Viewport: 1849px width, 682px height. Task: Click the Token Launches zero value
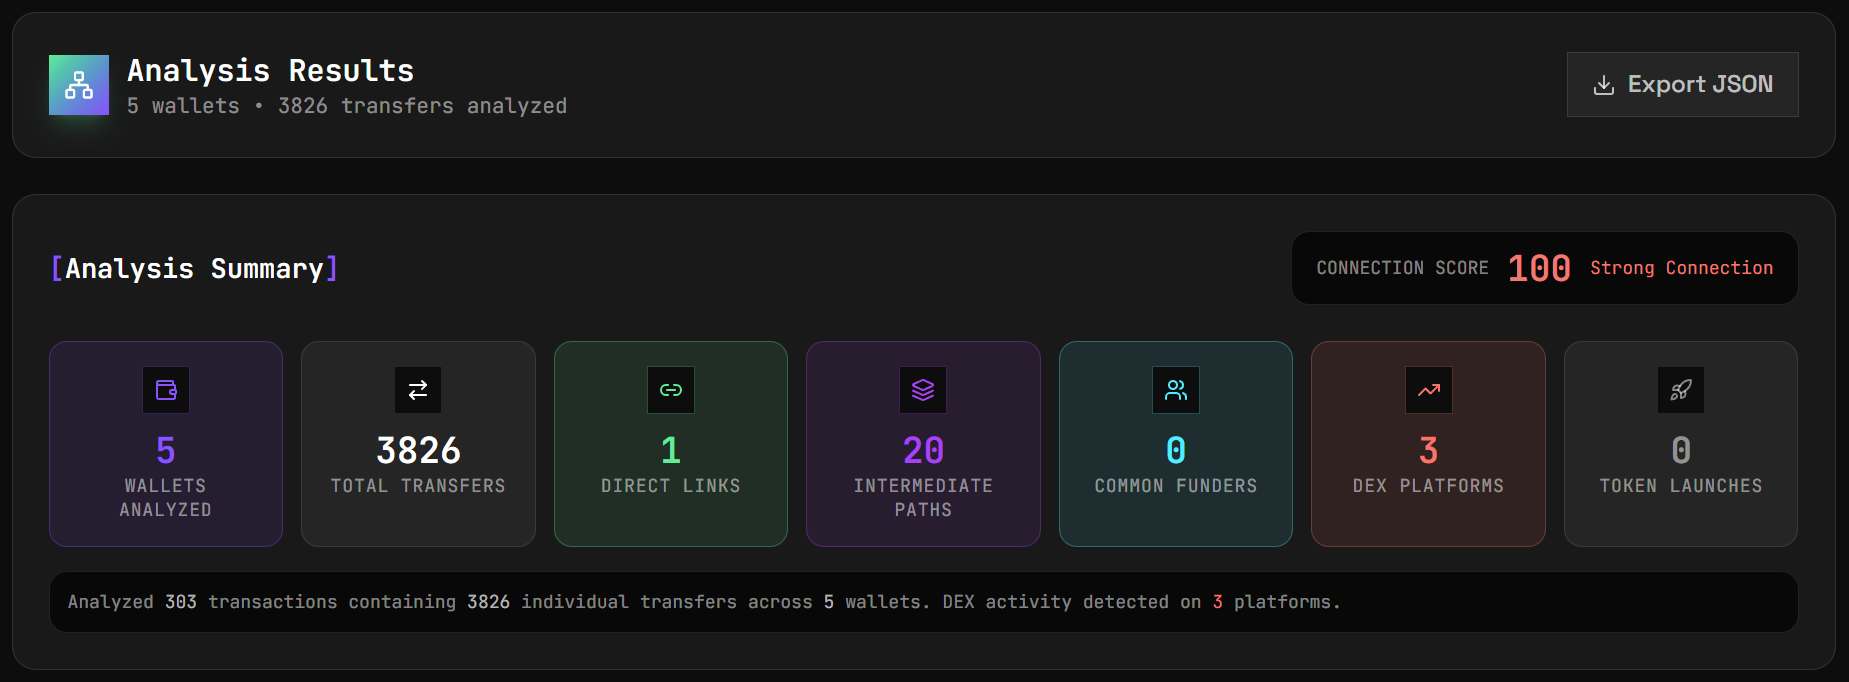pos(1680,450)
